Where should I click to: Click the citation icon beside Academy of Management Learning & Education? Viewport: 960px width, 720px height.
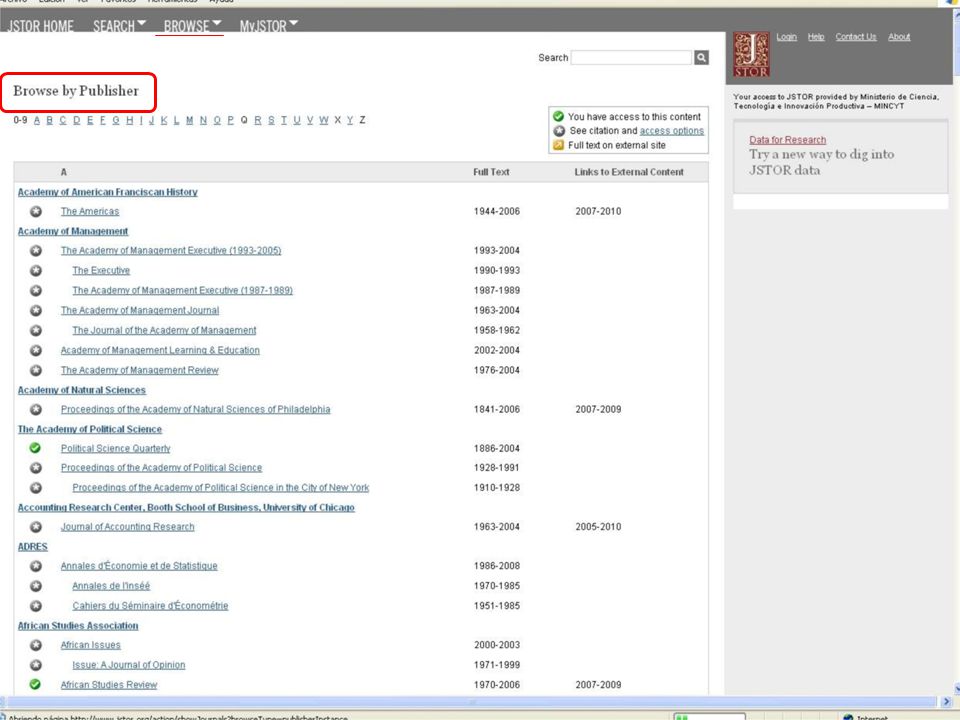(36, 350)
